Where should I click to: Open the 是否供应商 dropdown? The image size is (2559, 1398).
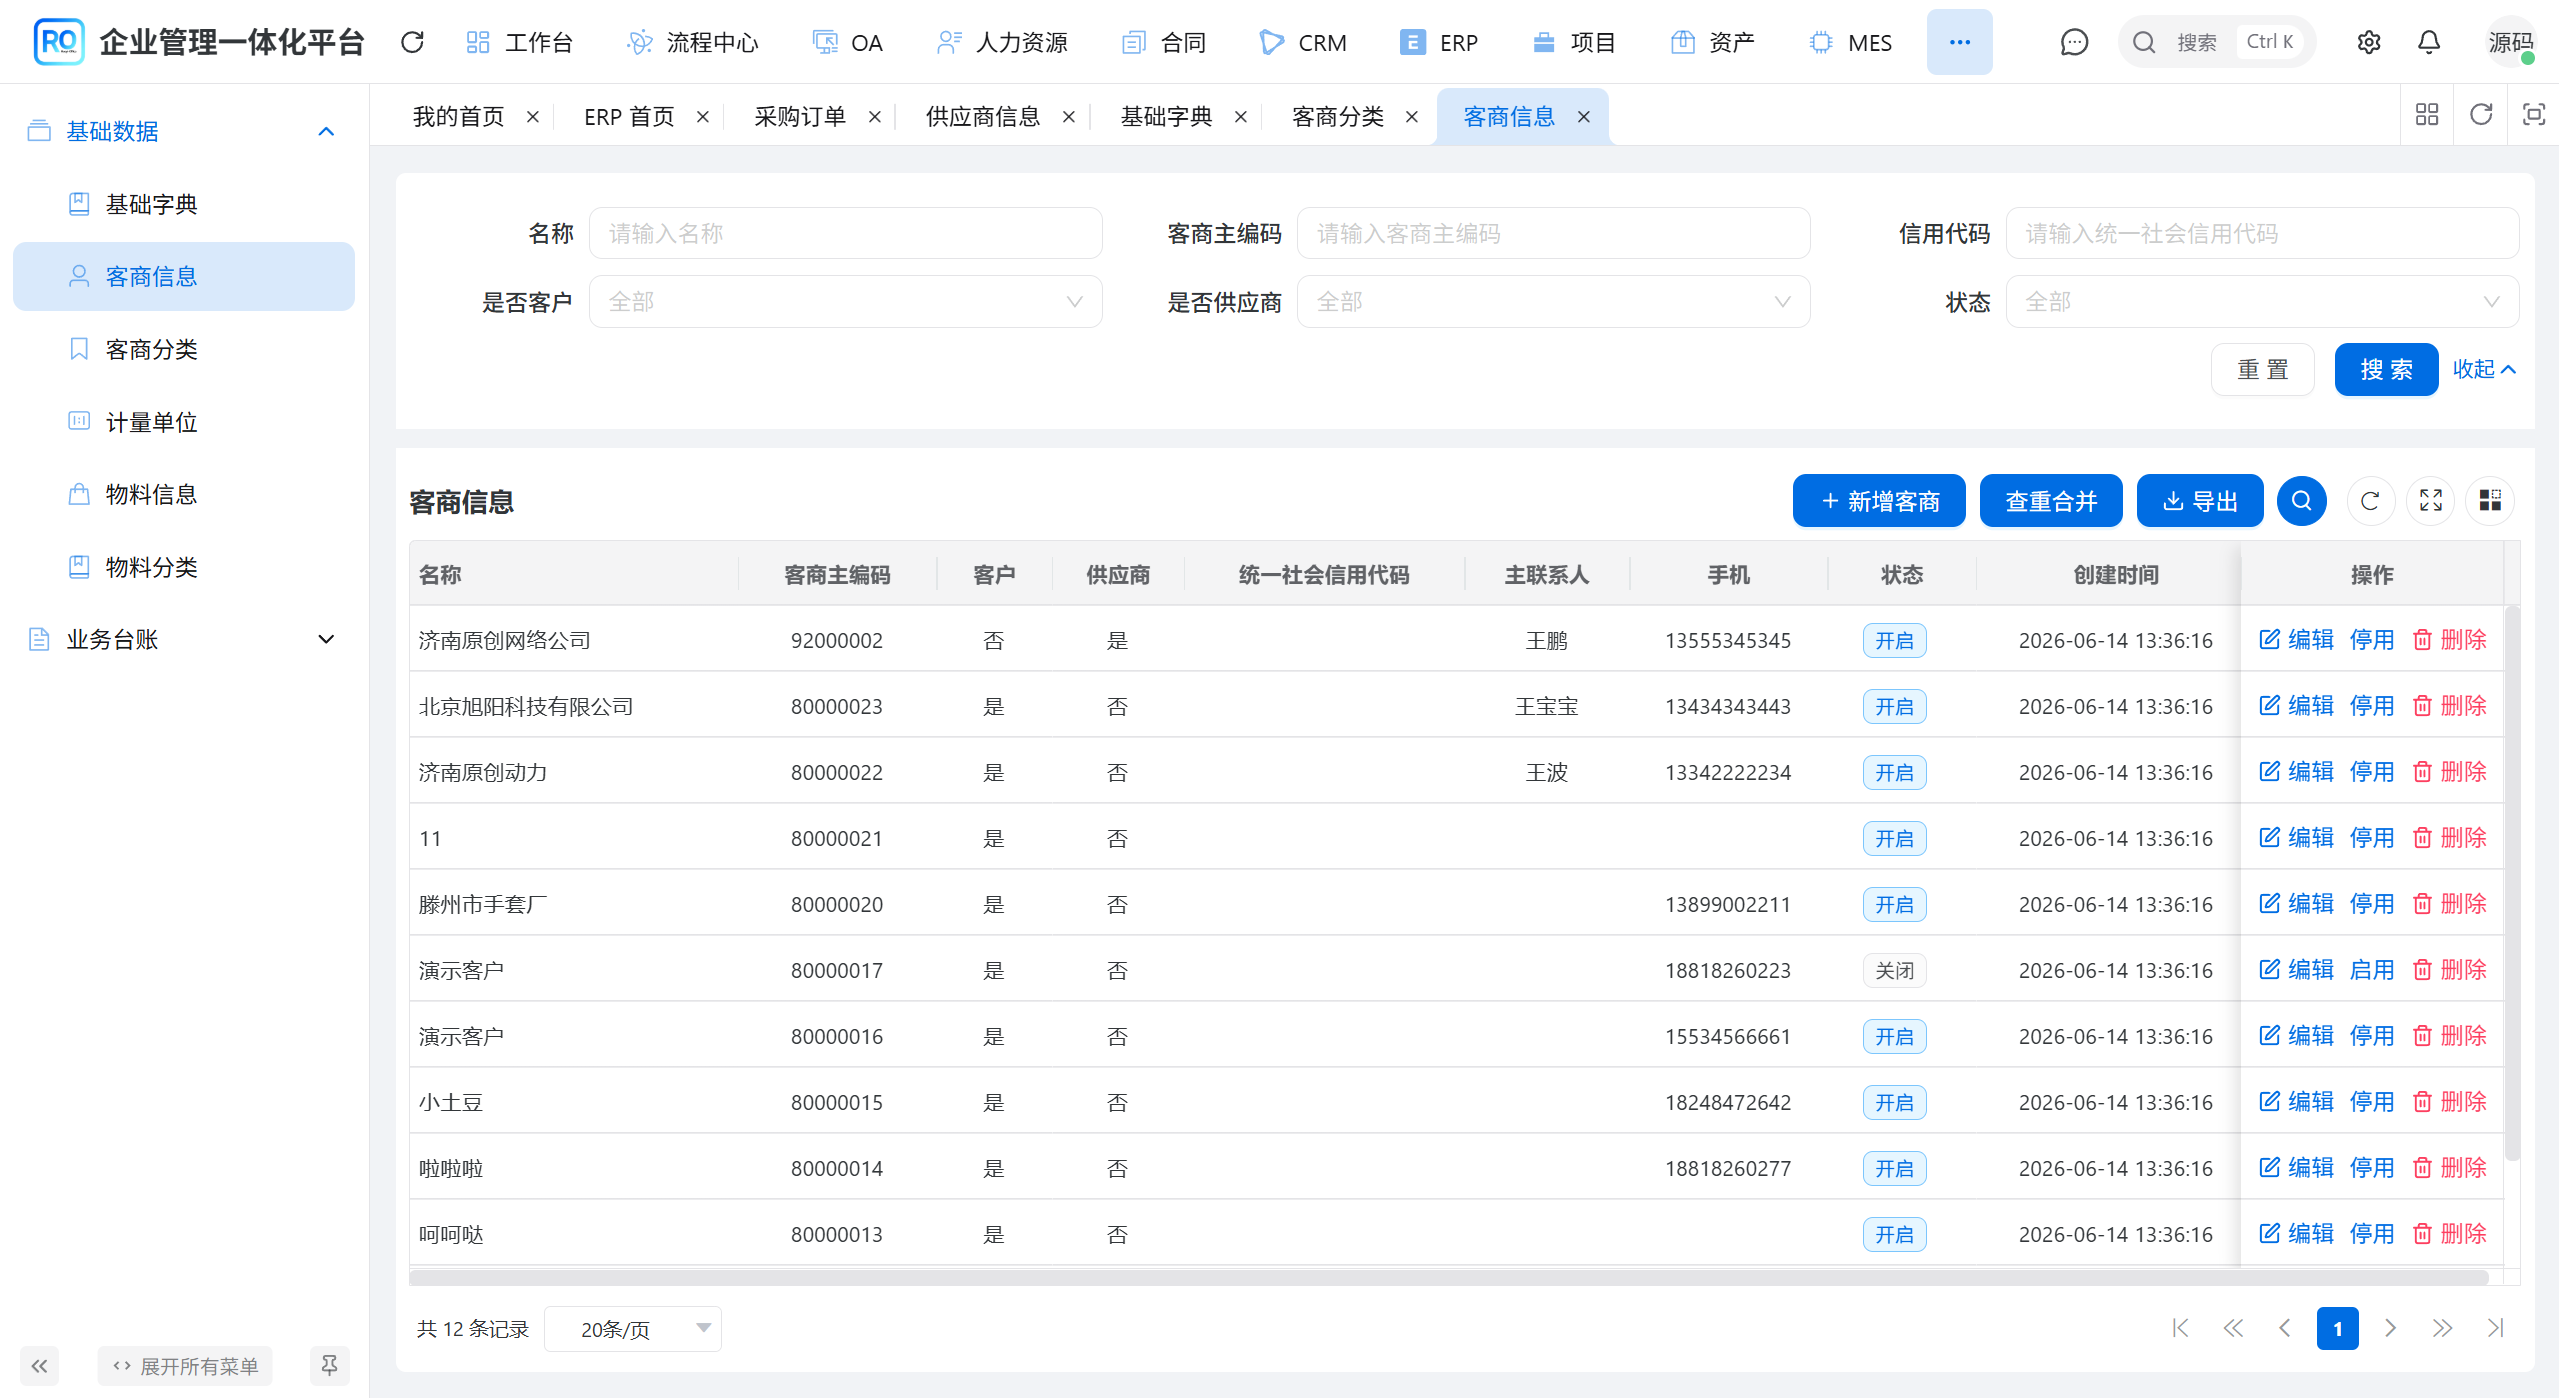click(1553, 301)
